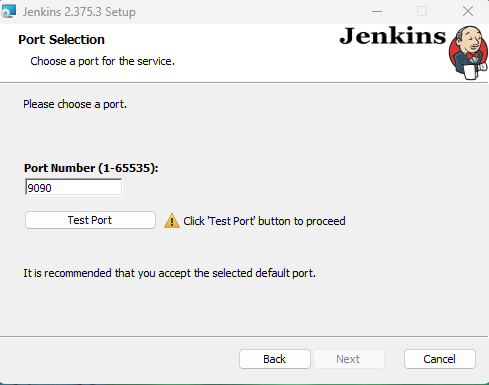The width and height of the screenshot is (489, 385).
Task: Click the greyed-out maximize window button
Action: [422, 11]
